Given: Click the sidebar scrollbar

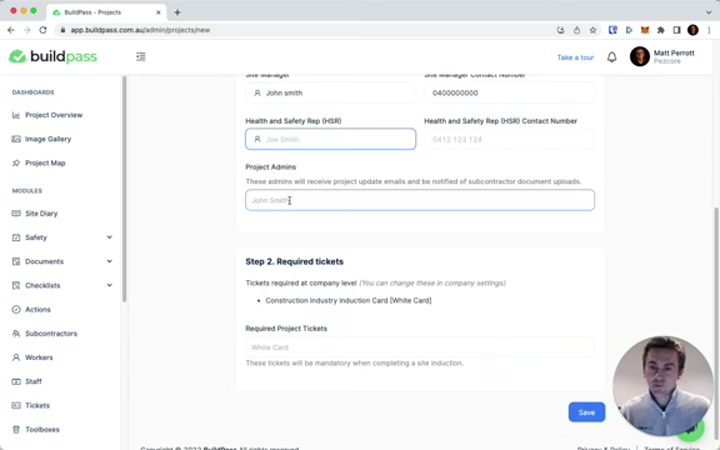Looking at the screenshot, I should 124,188.
